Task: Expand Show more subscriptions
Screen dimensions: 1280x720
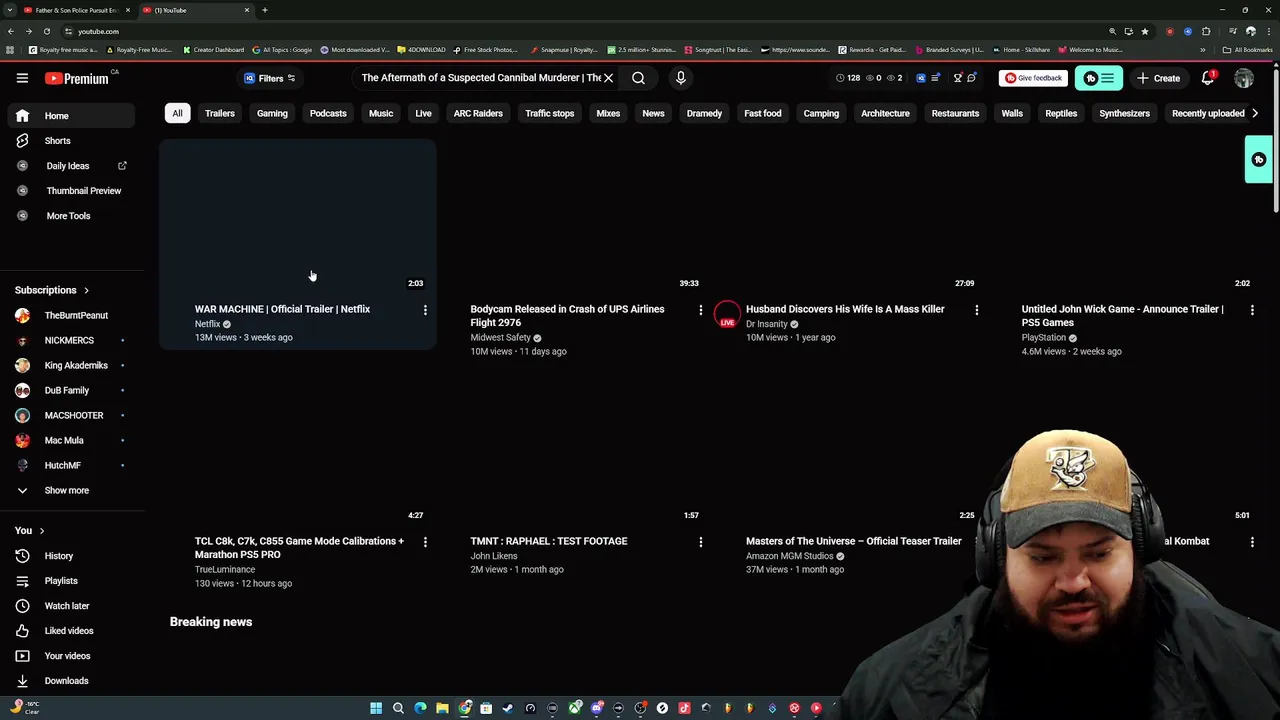Action: (72, 490)
